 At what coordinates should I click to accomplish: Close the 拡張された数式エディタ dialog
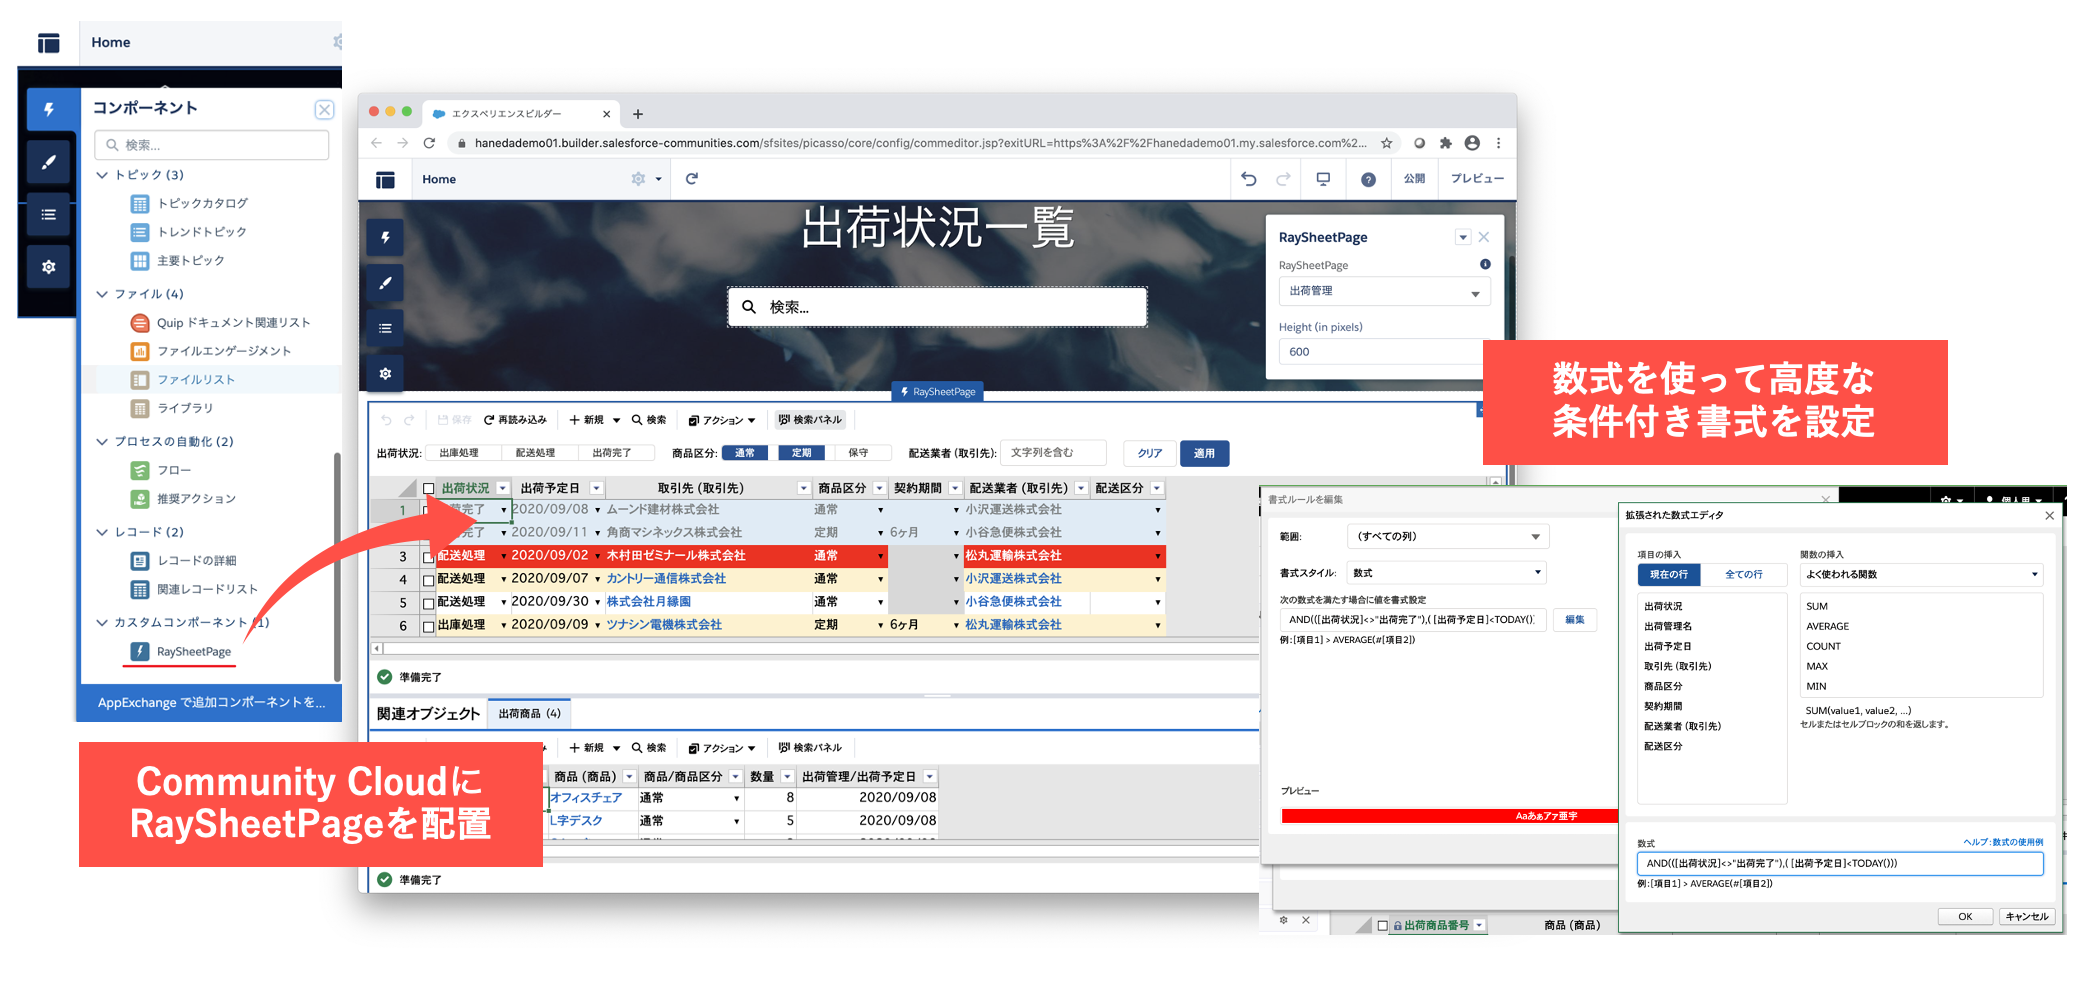[2049, 515]
